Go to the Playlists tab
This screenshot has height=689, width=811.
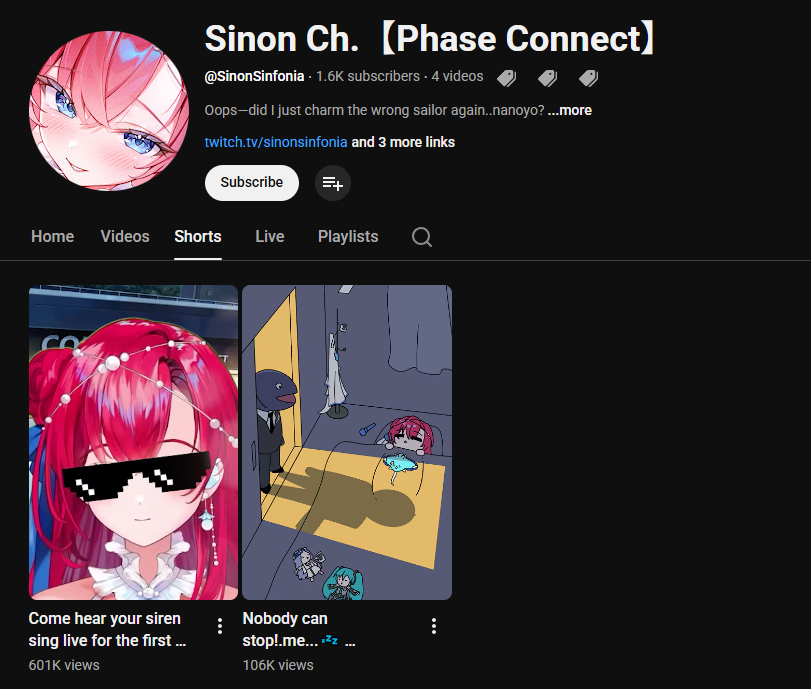[348, 236]
